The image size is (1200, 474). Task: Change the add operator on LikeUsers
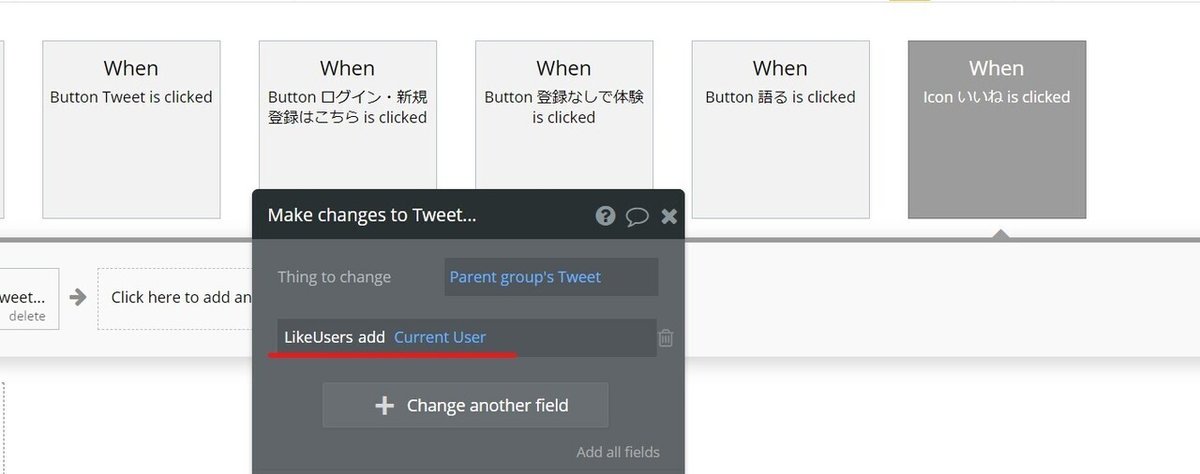click(372, 338)
